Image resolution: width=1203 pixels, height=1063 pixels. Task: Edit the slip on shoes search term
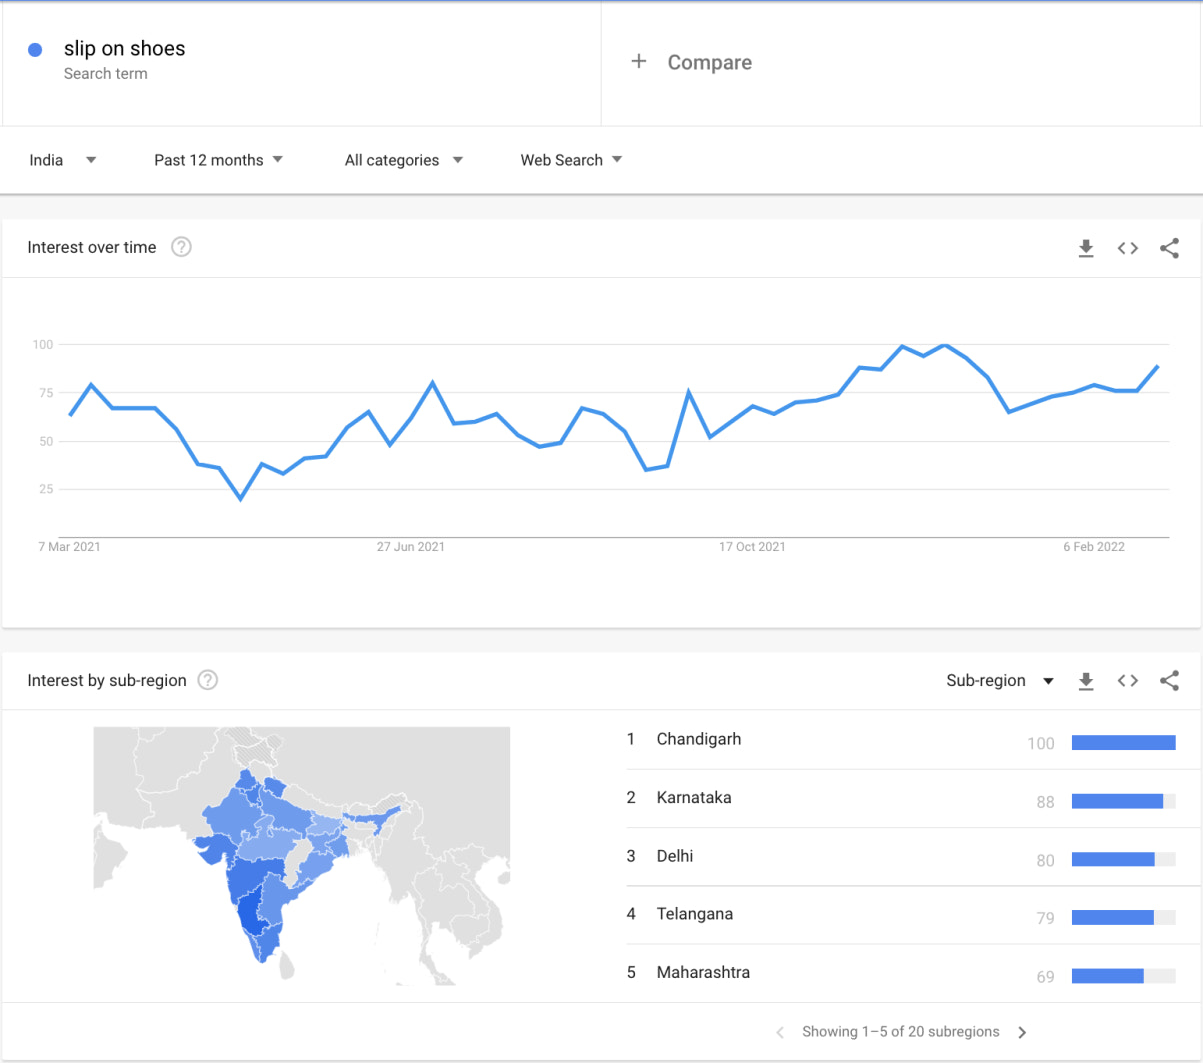tap(125, 49)
